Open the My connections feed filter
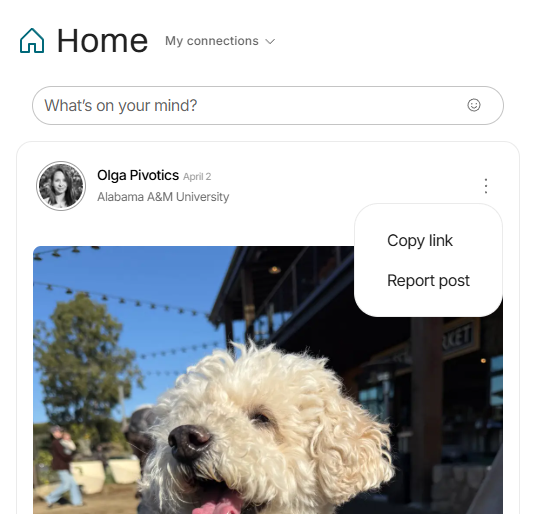Viewport: 537px width, 514px height. (220, 41)
